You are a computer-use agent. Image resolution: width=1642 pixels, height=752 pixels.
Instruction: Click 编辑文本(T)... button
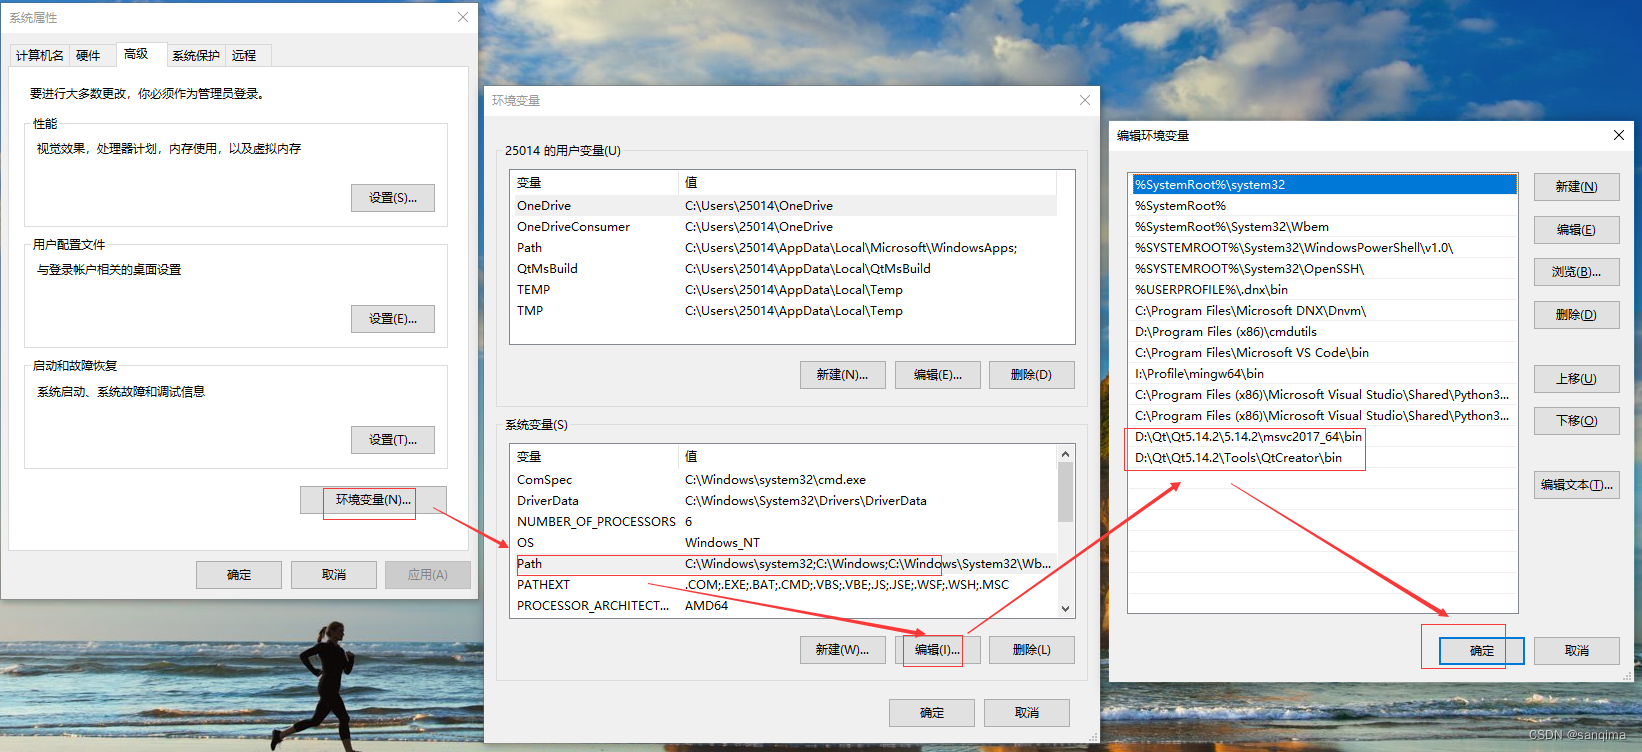click(x=1576, y=485)
